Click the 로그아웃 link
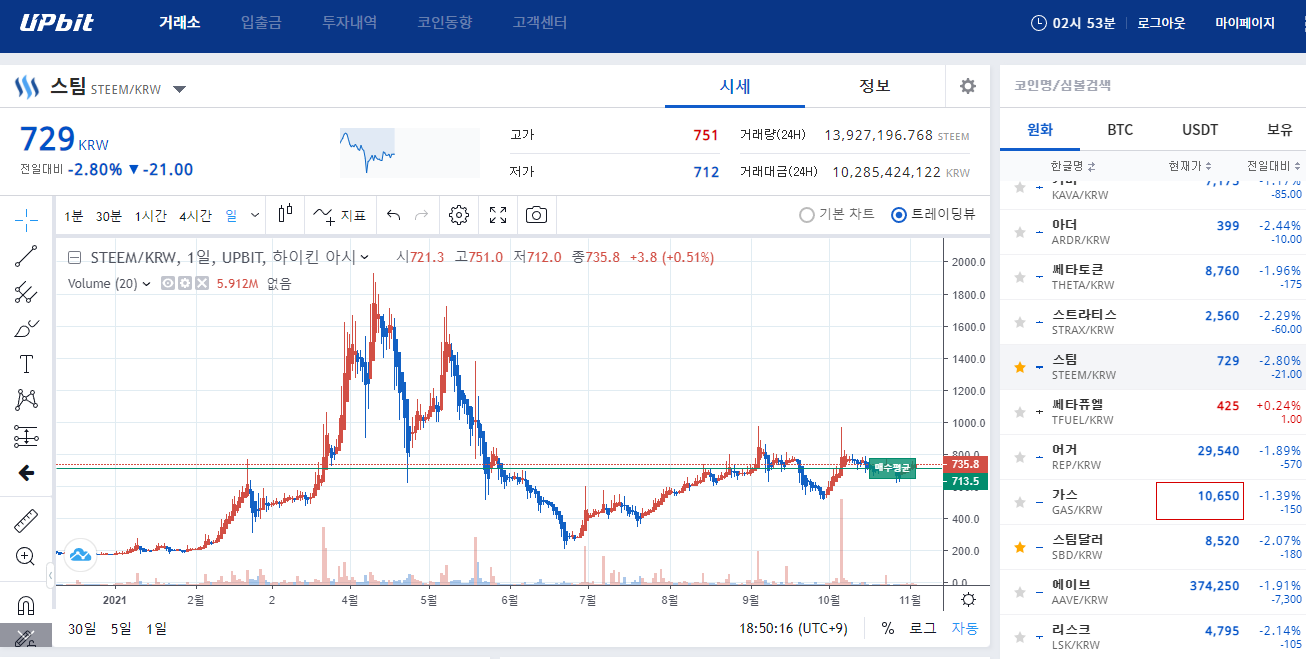Viewport: 1306px width, 659px height. pos(1161,22)
